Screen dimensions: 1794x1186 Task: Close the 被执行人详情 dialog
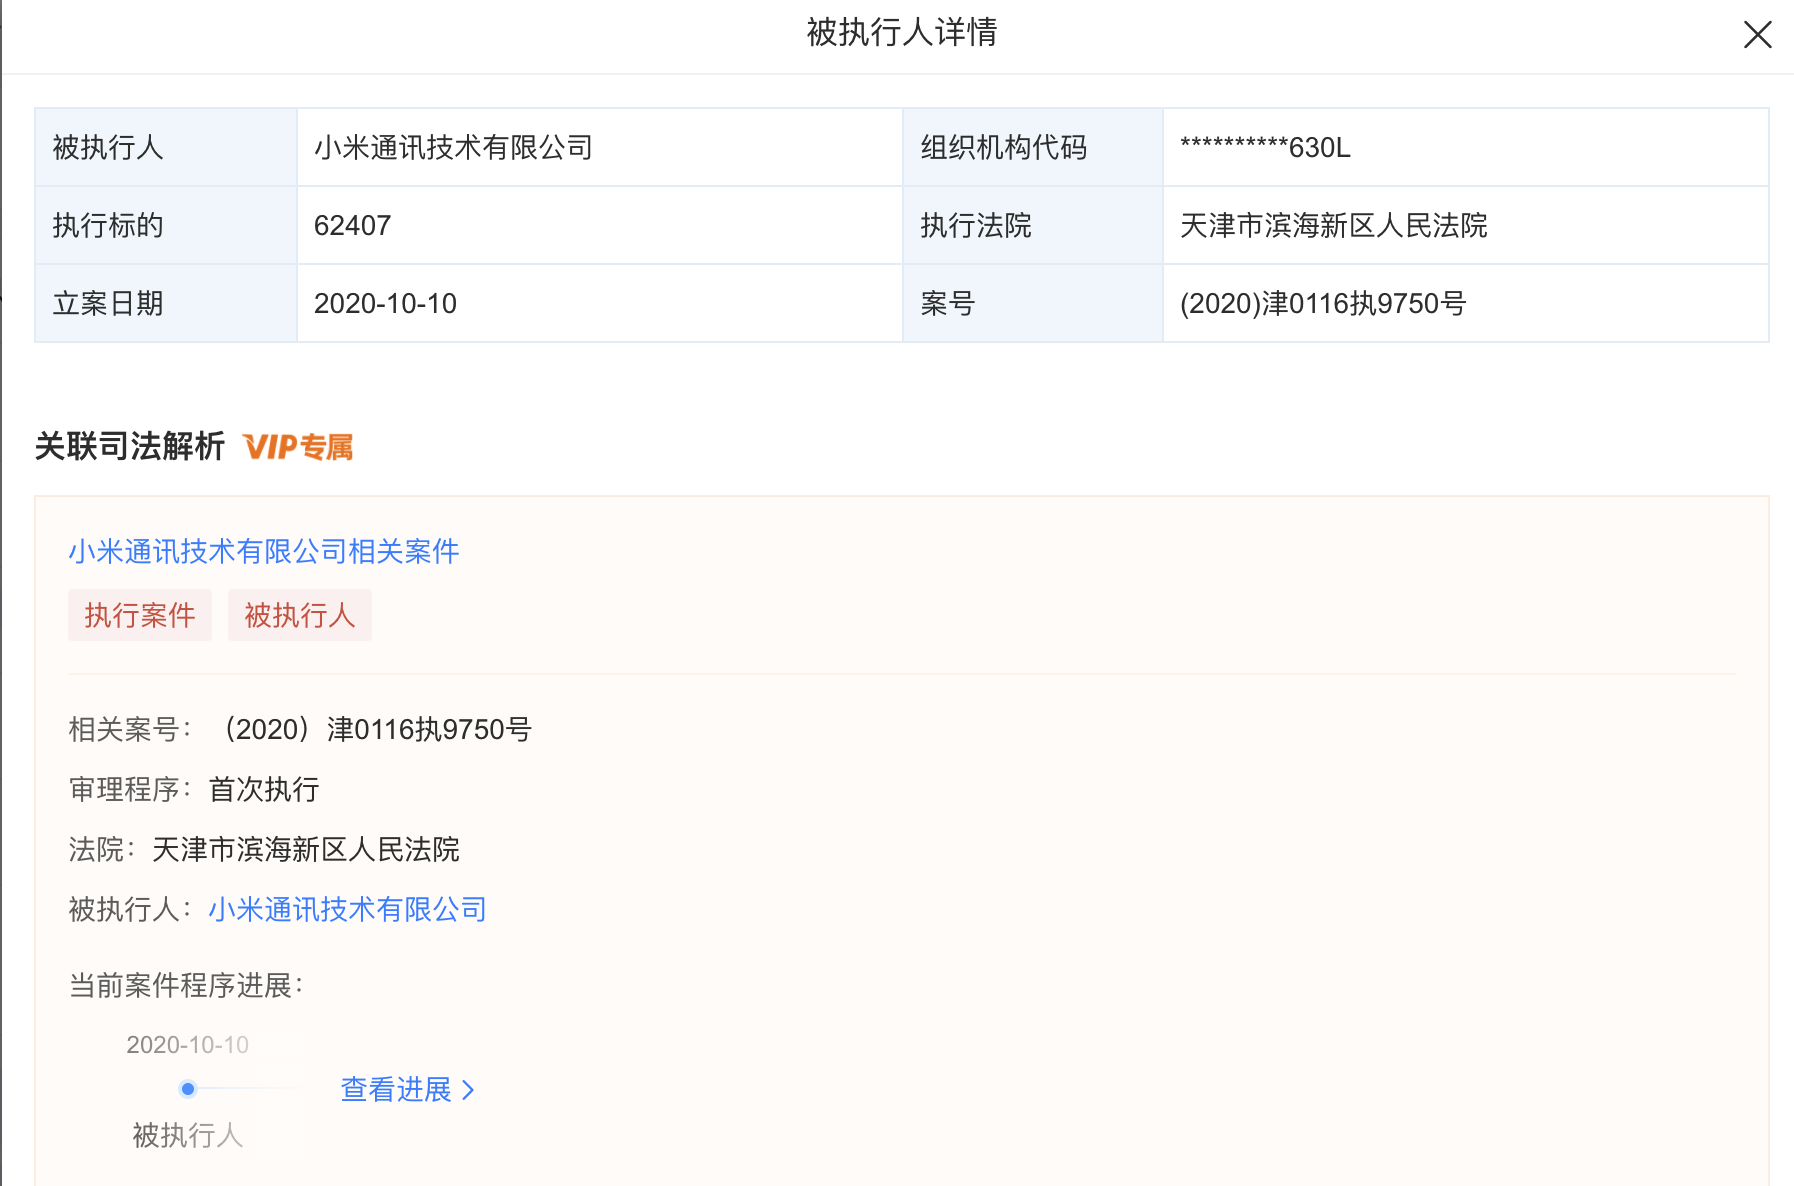pos(1757,35)
